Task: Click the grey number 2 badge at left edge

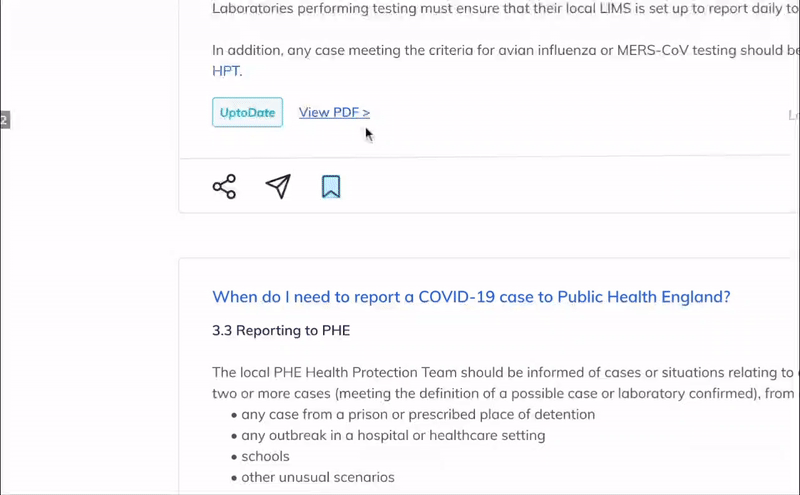Action: point(5,120)
